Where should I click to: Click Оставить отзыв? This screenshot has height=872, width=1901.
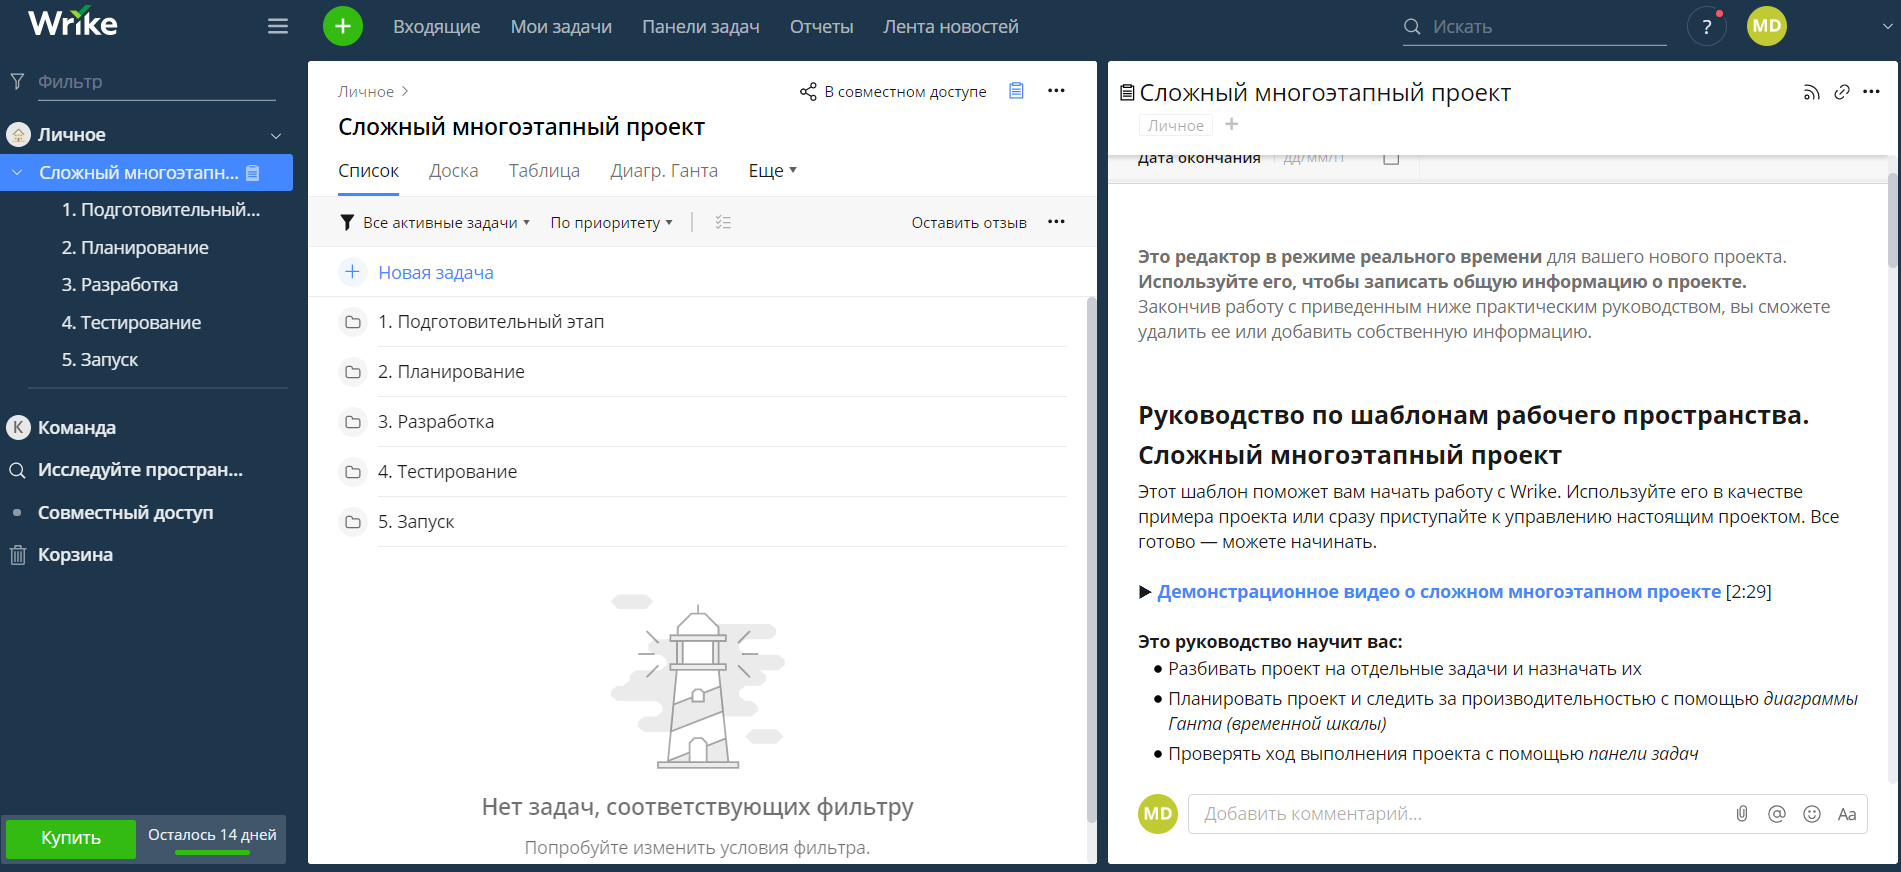969,222
